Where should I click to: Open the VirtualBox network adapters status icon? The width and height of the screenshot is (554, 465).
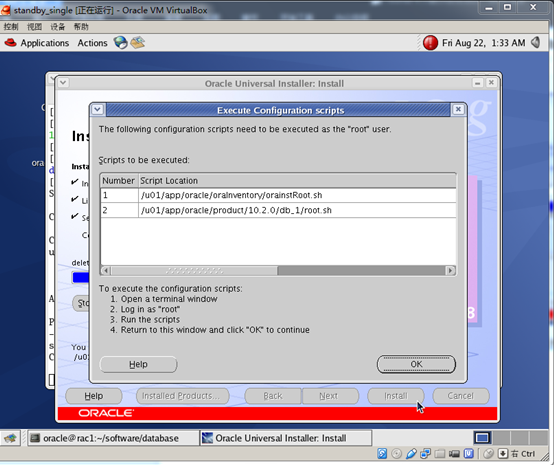click(425, 454)
